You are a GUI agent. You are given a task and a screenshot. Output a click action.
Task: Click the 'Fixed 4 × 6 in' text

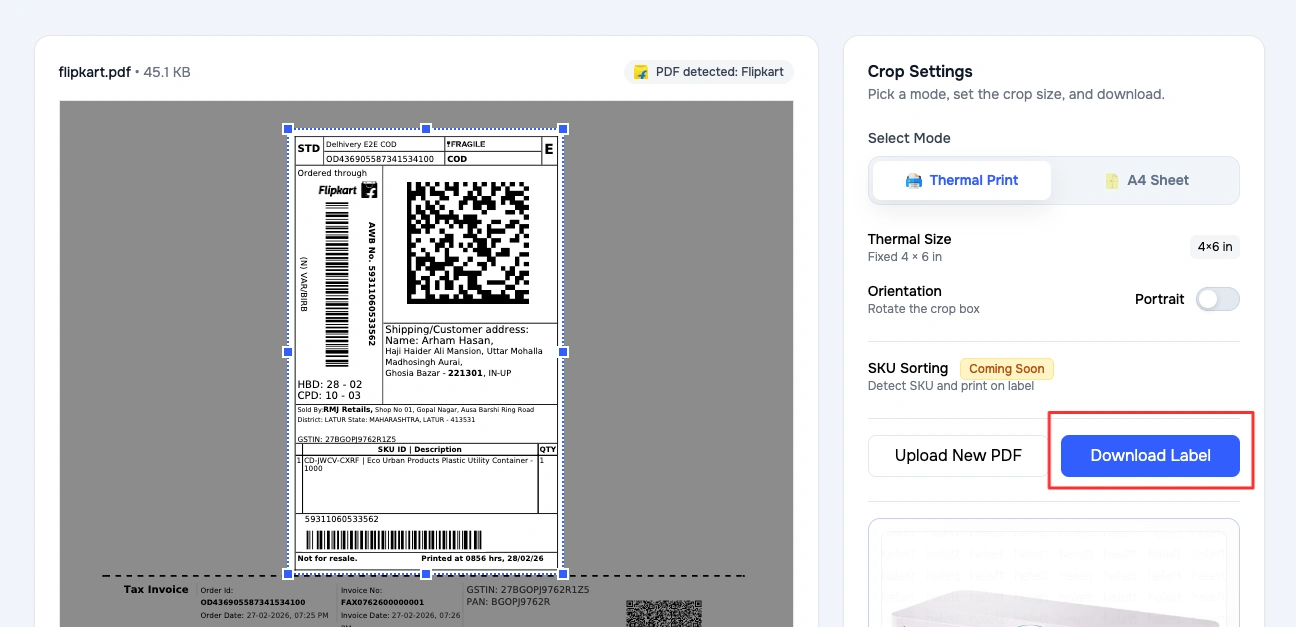[905, 257]
